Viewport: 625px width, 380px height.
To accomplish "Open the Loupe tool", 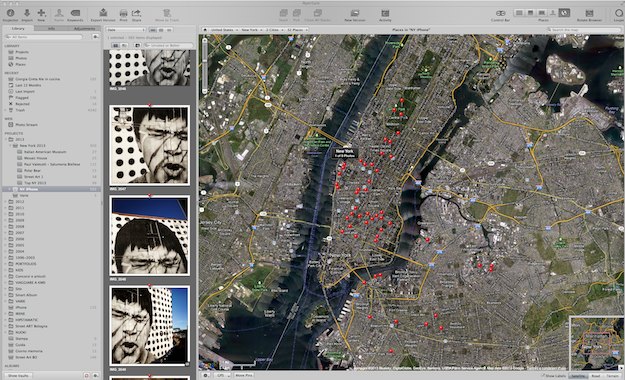I will tap(619, 13).
